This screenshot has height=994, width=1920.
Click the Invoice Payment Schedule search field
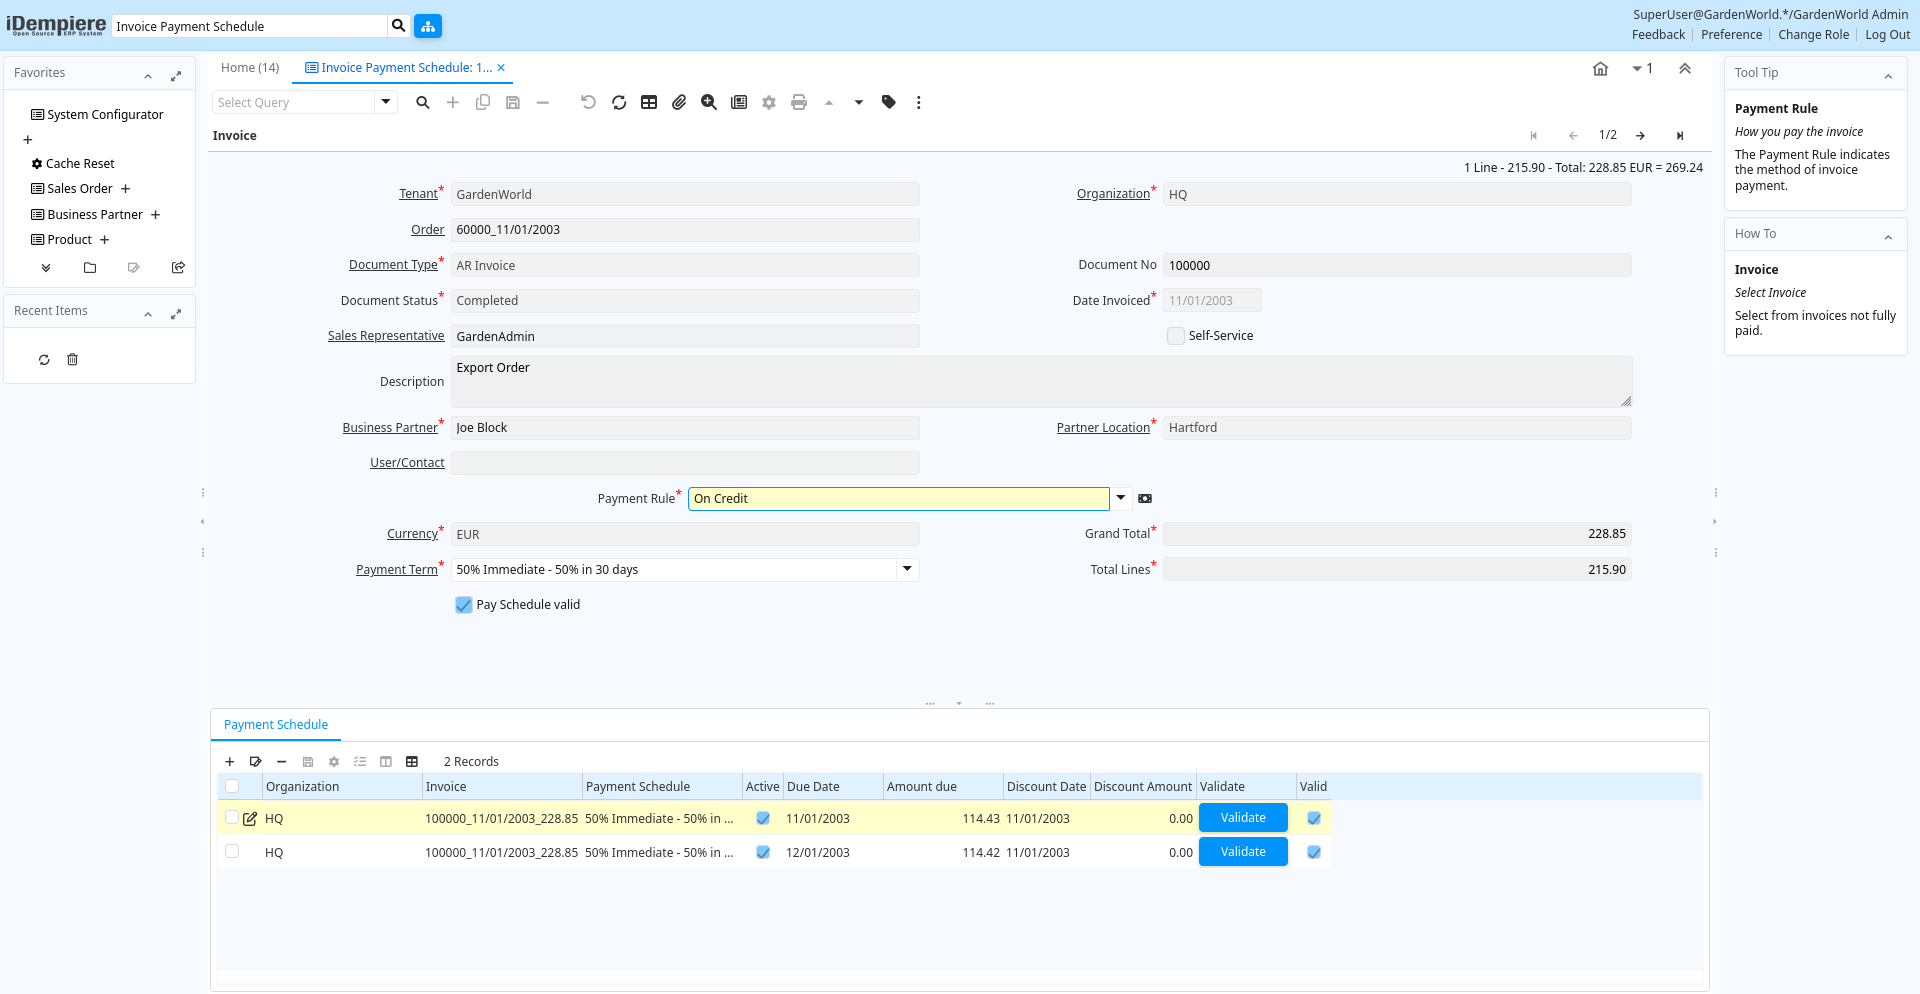250,26
